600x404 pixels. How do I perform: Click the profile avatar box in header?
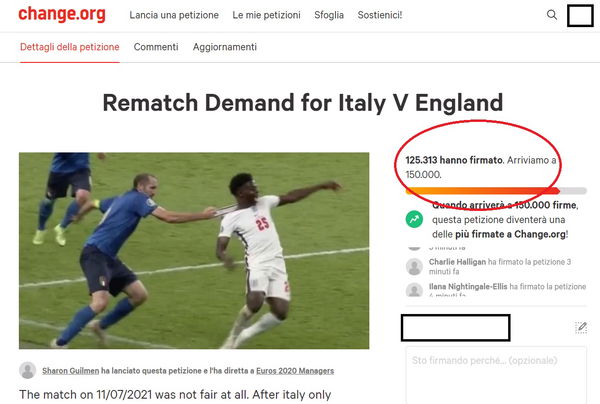pyautogui.click(x=580, y=15)
